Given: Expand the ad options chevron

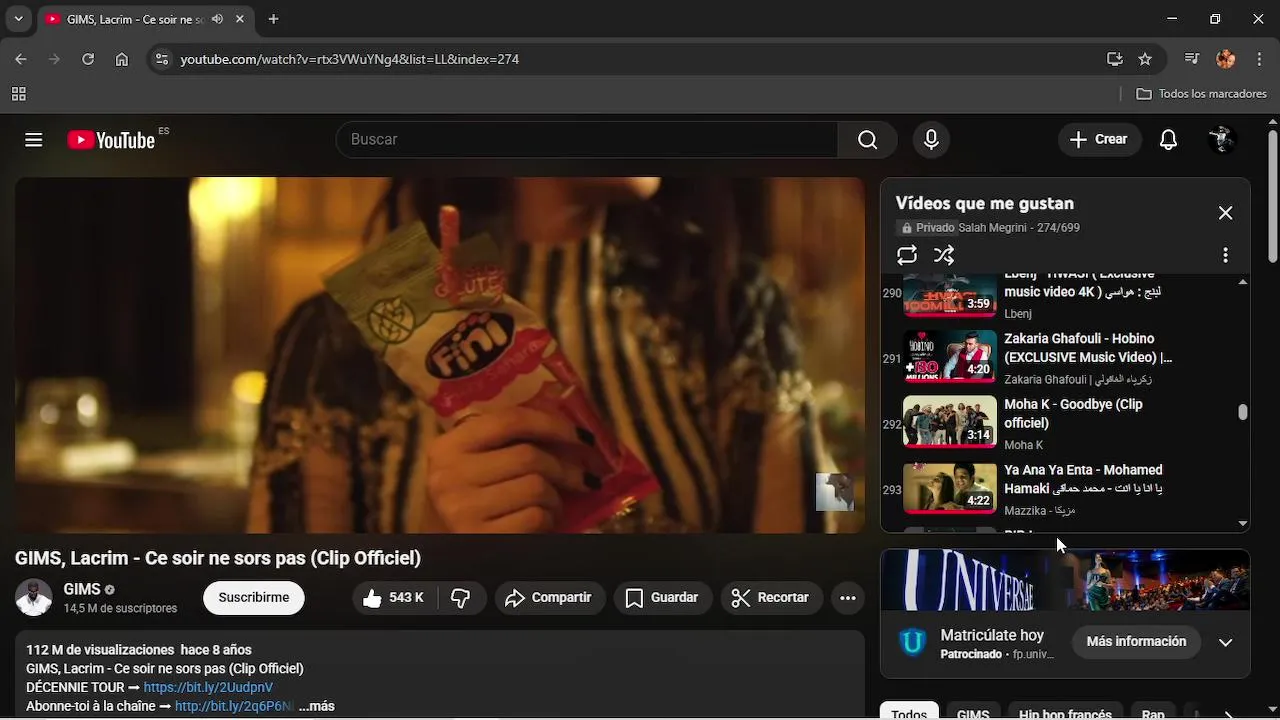Looking at the screenshot, I should pyautogui.click(x=1225, y=642).
